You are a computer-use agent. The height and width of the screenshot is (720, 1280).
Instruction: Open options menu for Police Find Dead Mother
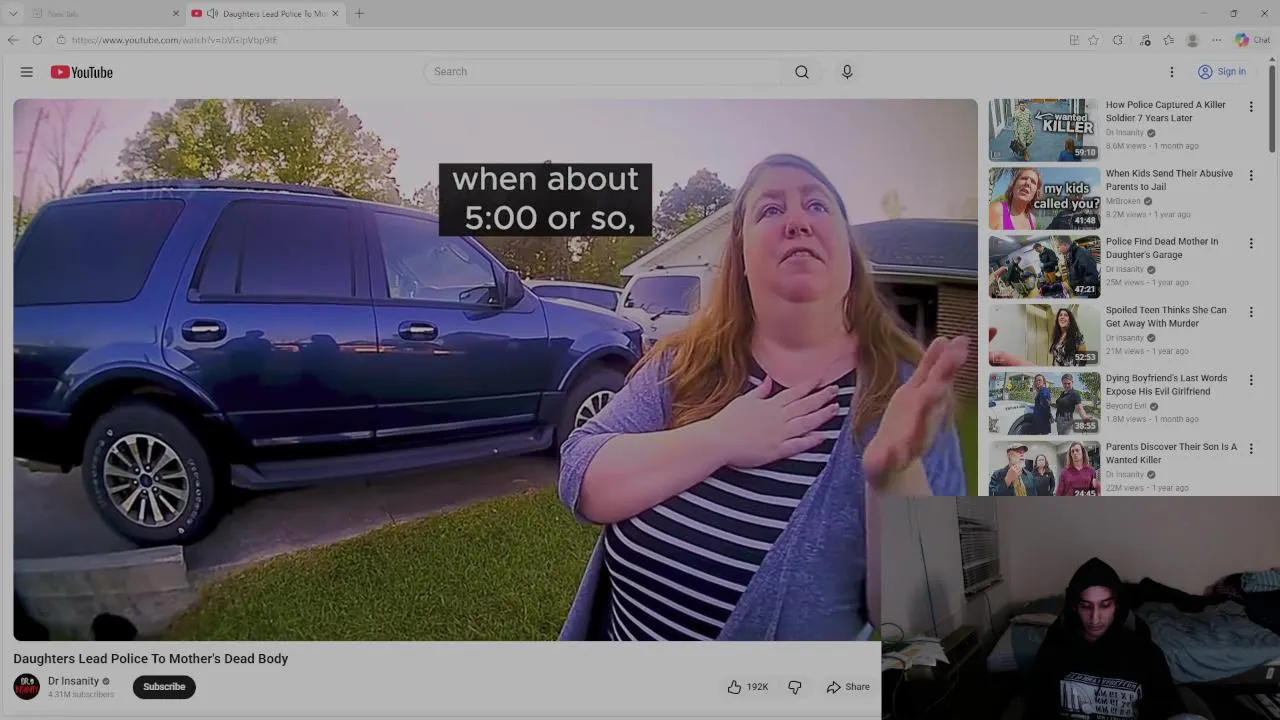[1250, 243]
